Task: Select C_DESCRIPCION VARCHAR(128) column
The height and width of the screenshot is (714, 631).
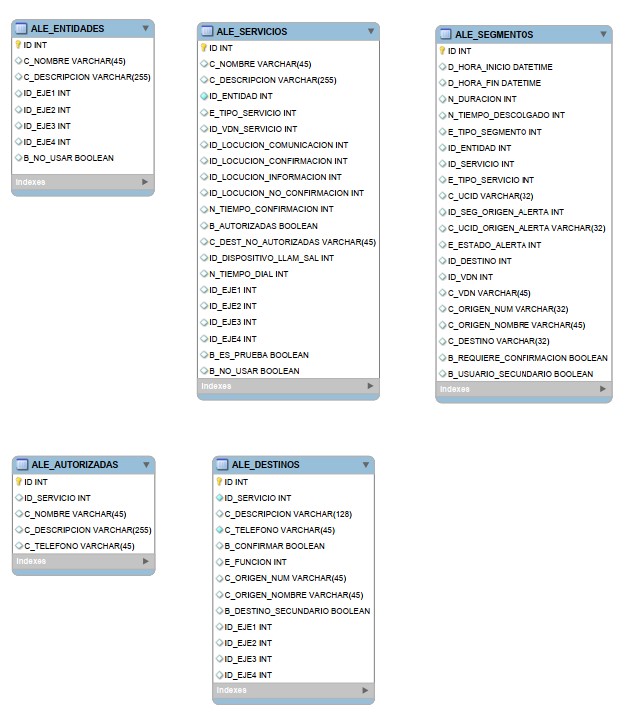Action: [x=288, y=514]
